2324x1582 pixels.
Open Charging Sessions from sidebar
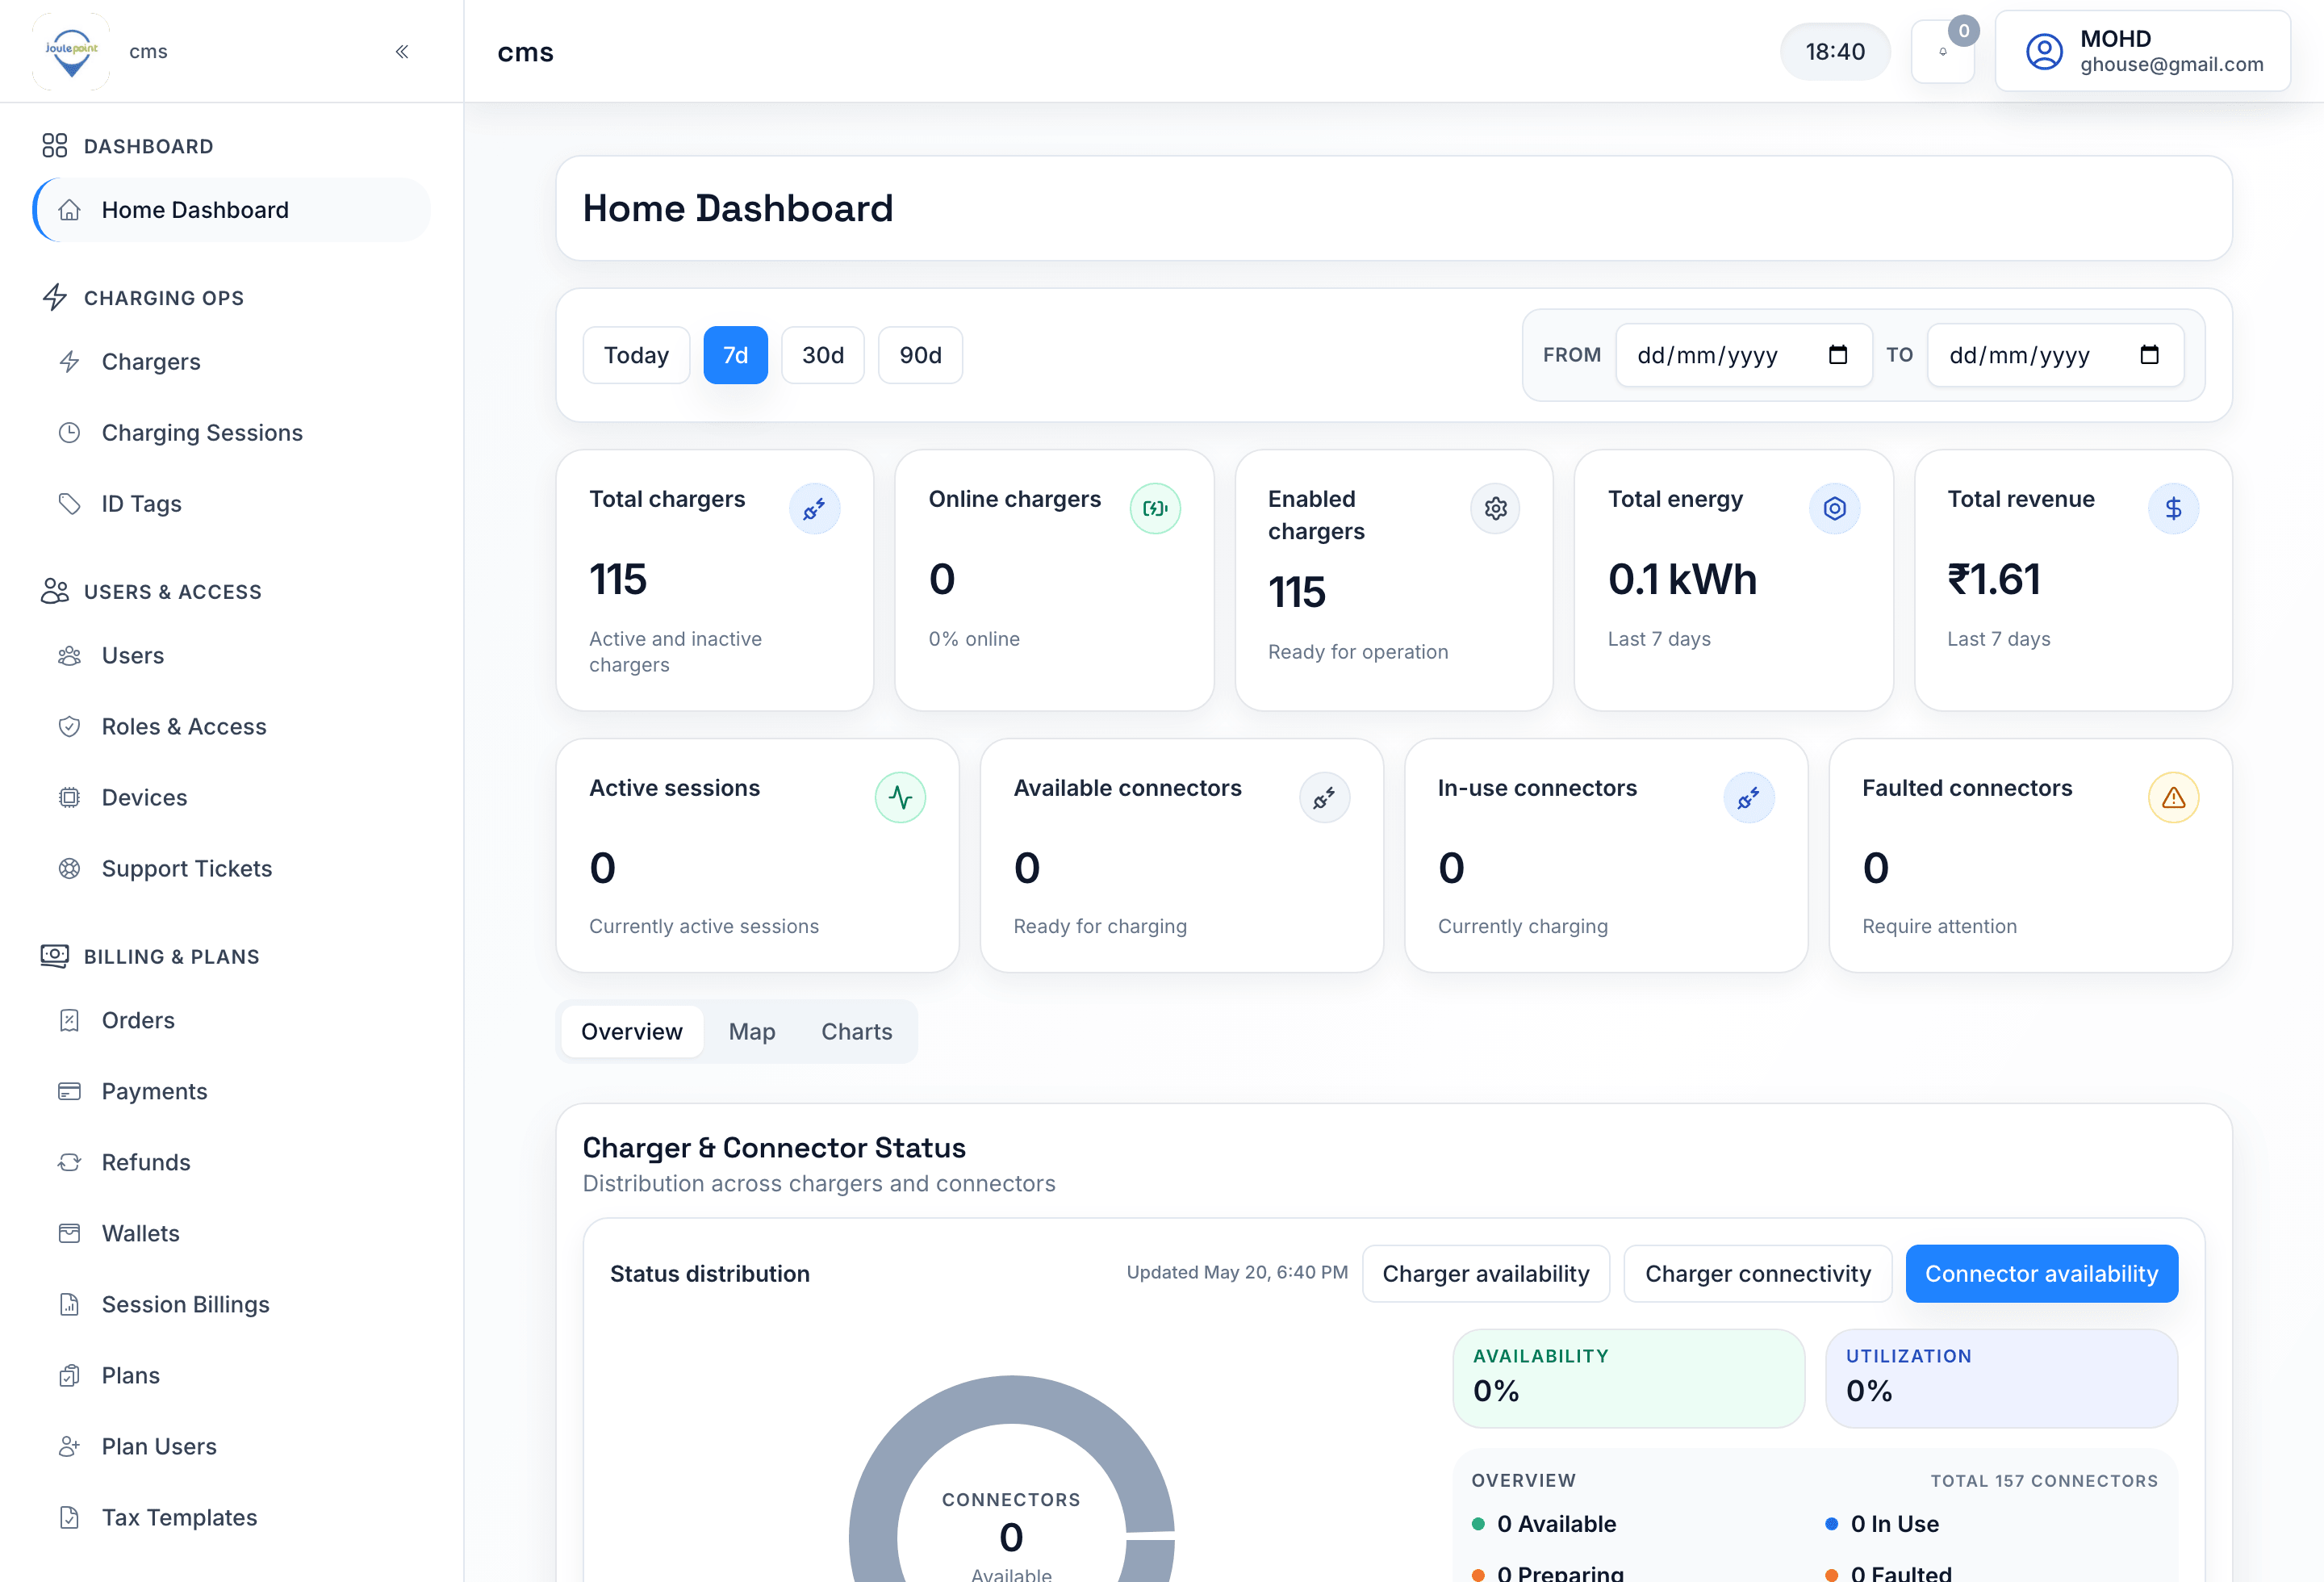coord(232,432)
